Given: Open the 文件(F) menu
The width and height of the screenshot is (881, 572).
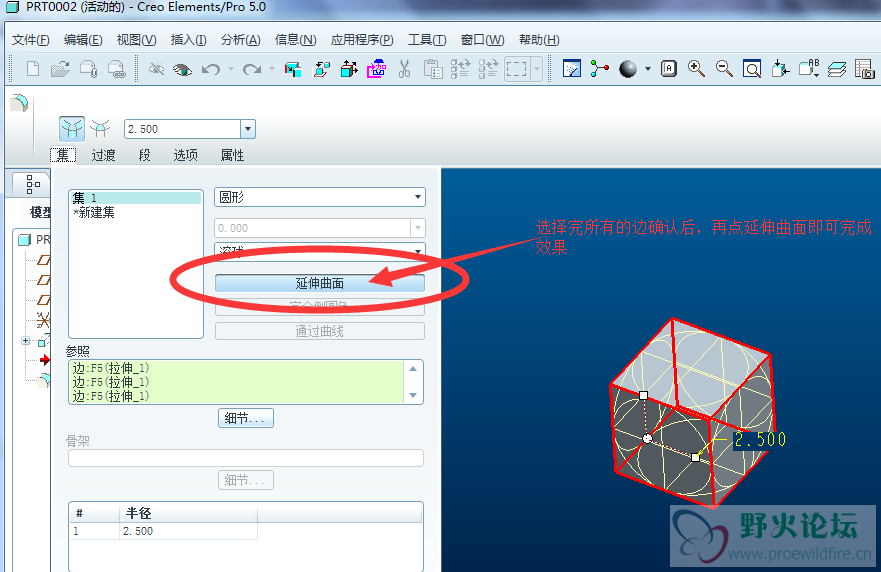Looking at the screenshot, I should [x=30, y=40].
